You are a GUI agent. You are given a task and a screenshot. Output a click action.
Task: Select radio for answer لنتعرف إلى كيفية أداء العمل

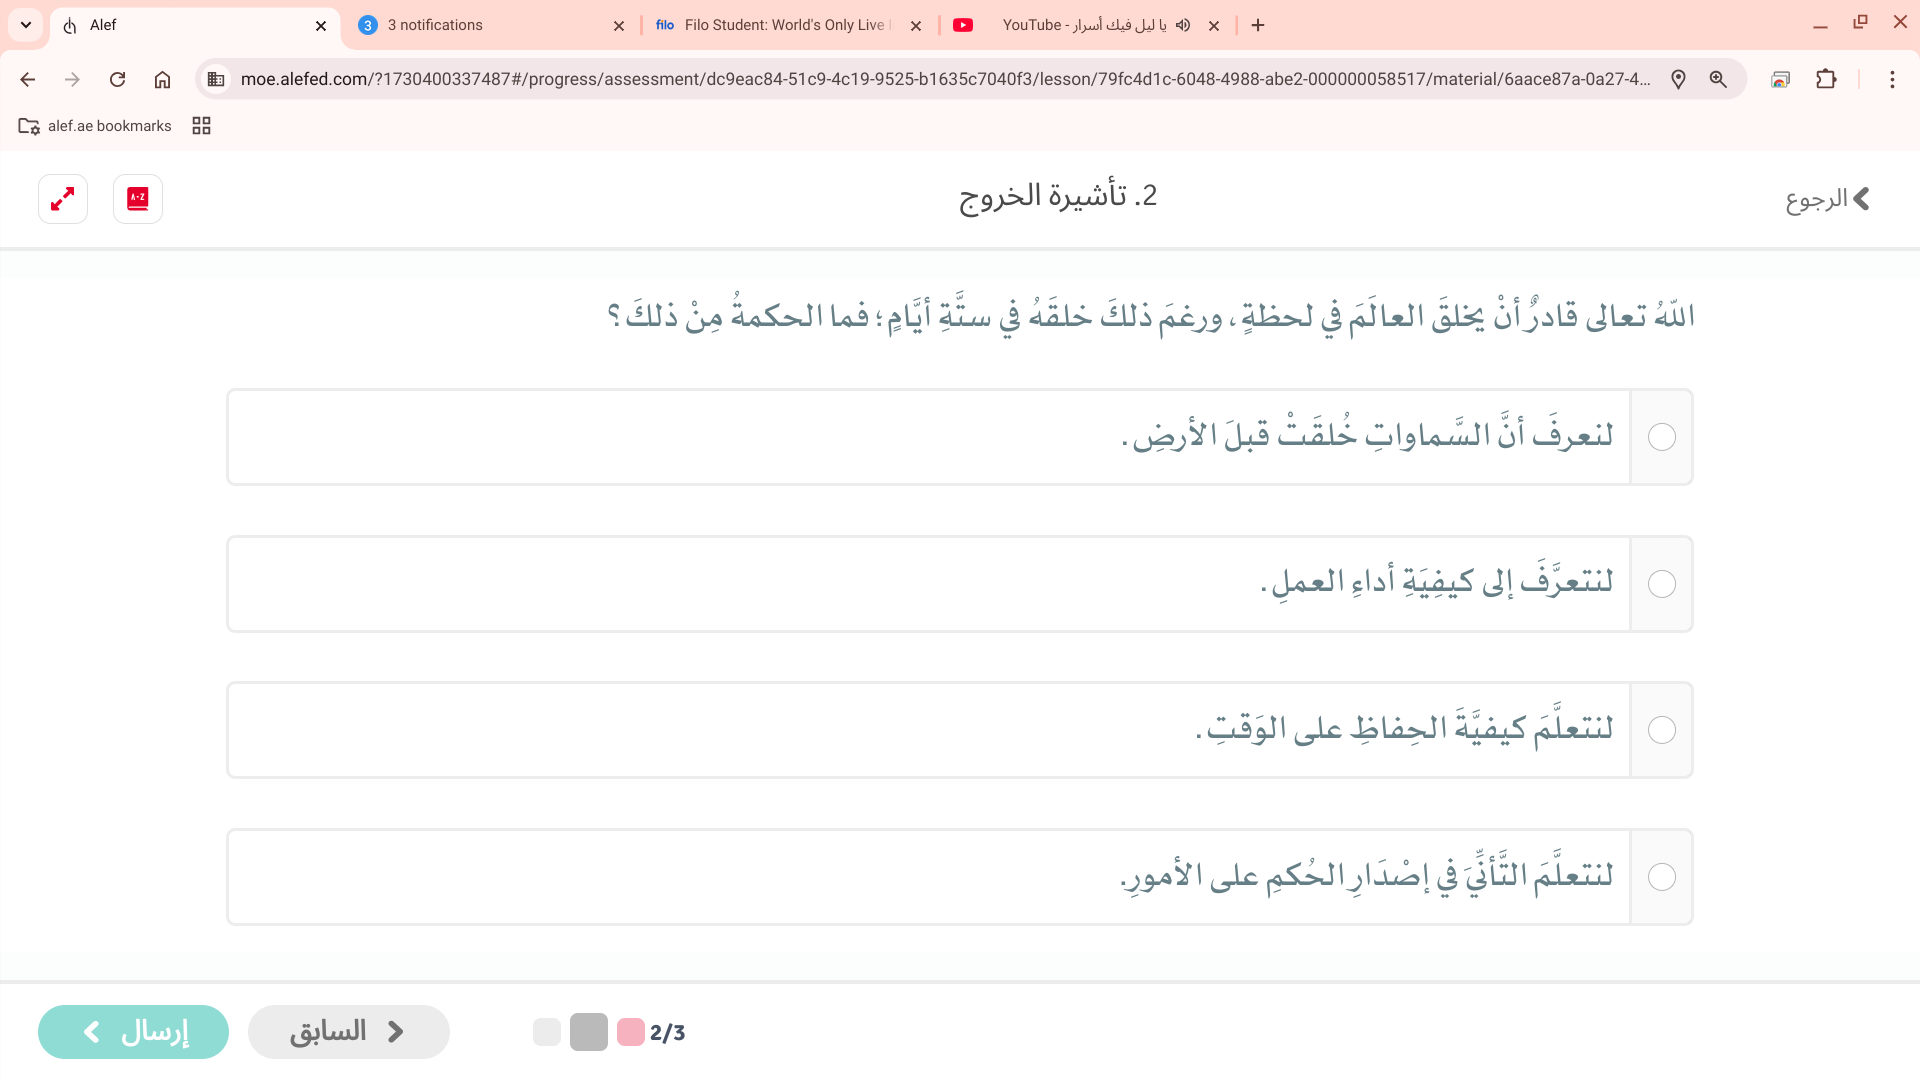click(x=1661, y=584)
